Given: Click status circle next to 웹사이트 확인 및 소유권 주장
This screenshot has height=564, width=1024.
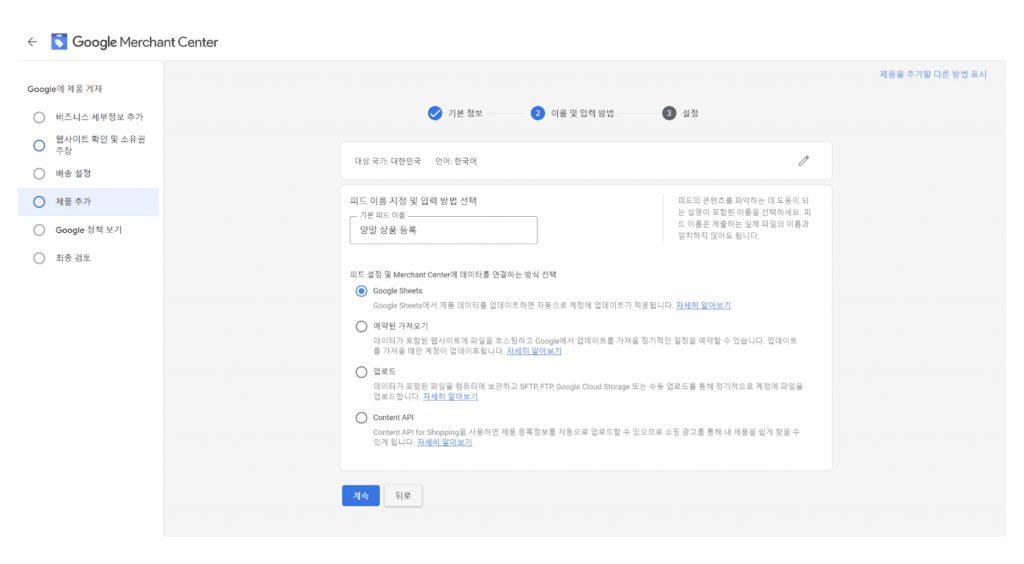Looking at the screenshot, I should [39, 146].
